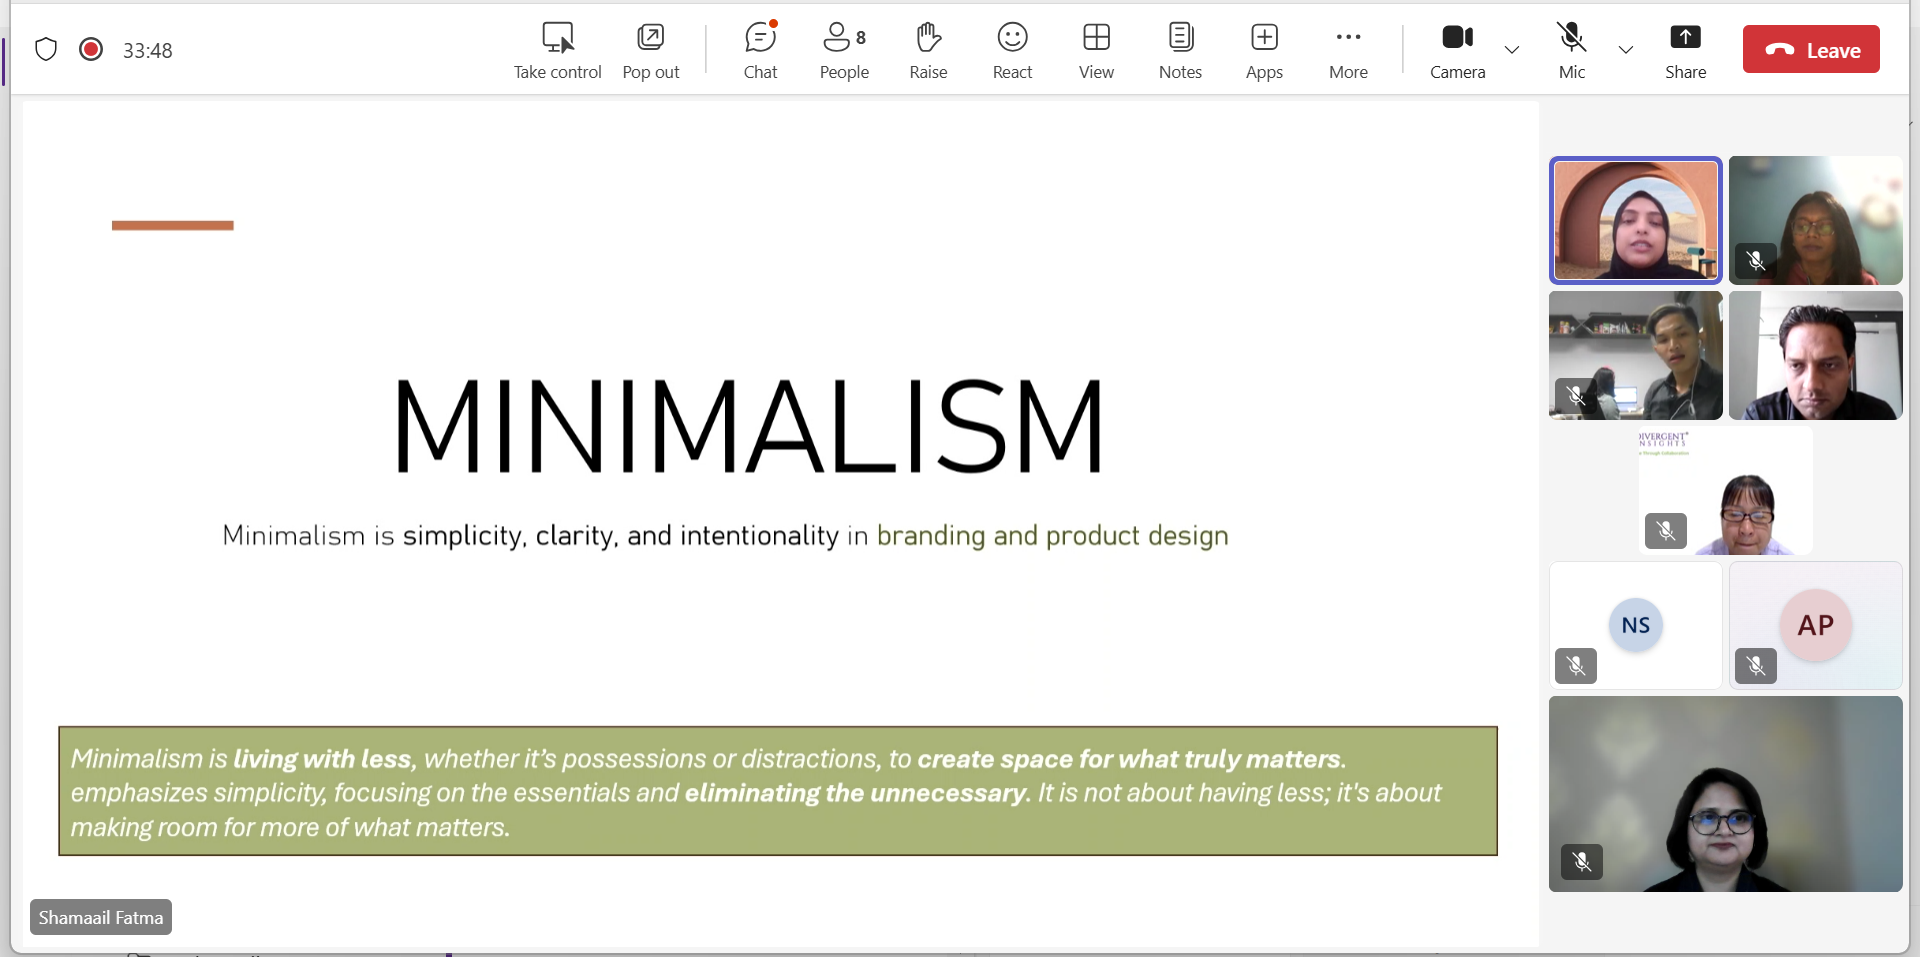Screen dimensions: 1920x957
Task: Open the Apps menu
Action: tap(1264, 51)
